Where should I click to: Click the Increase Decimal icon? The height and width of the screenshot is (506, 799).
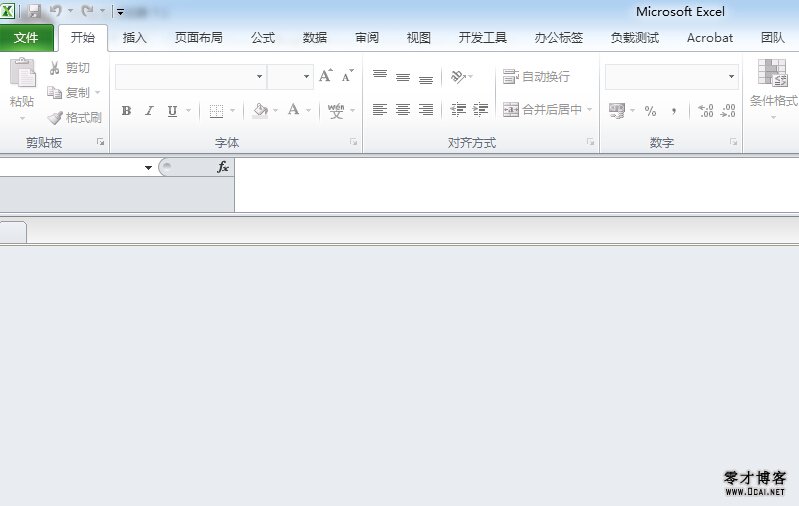[705, 111]
